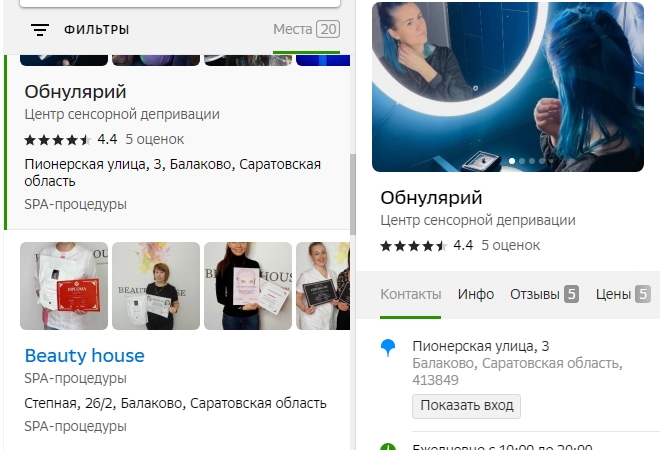Open the Цены tab
The height and width of the screenshot is (450, 660).
point(623,294)
